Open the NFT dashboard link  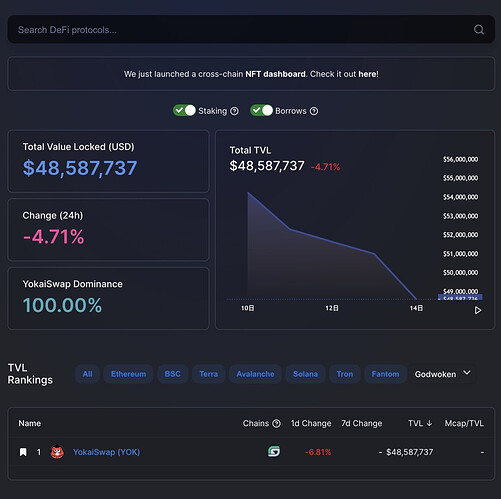click(275, 74)
